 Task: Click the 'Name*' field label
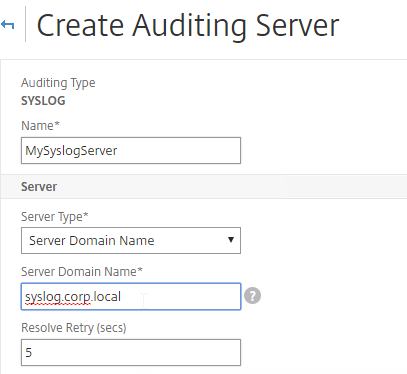(40, 126)
